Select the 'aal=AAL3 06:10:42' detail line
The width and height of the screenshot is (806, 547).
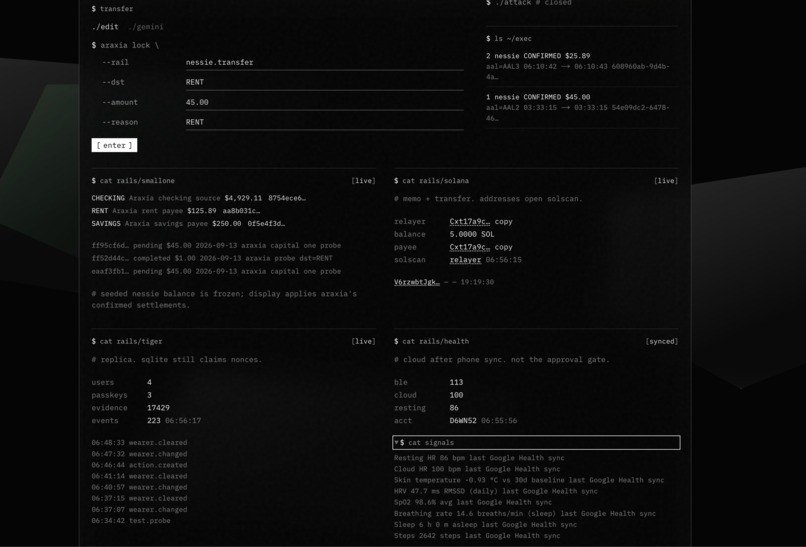pyautogui.click(x=578, y=71)
